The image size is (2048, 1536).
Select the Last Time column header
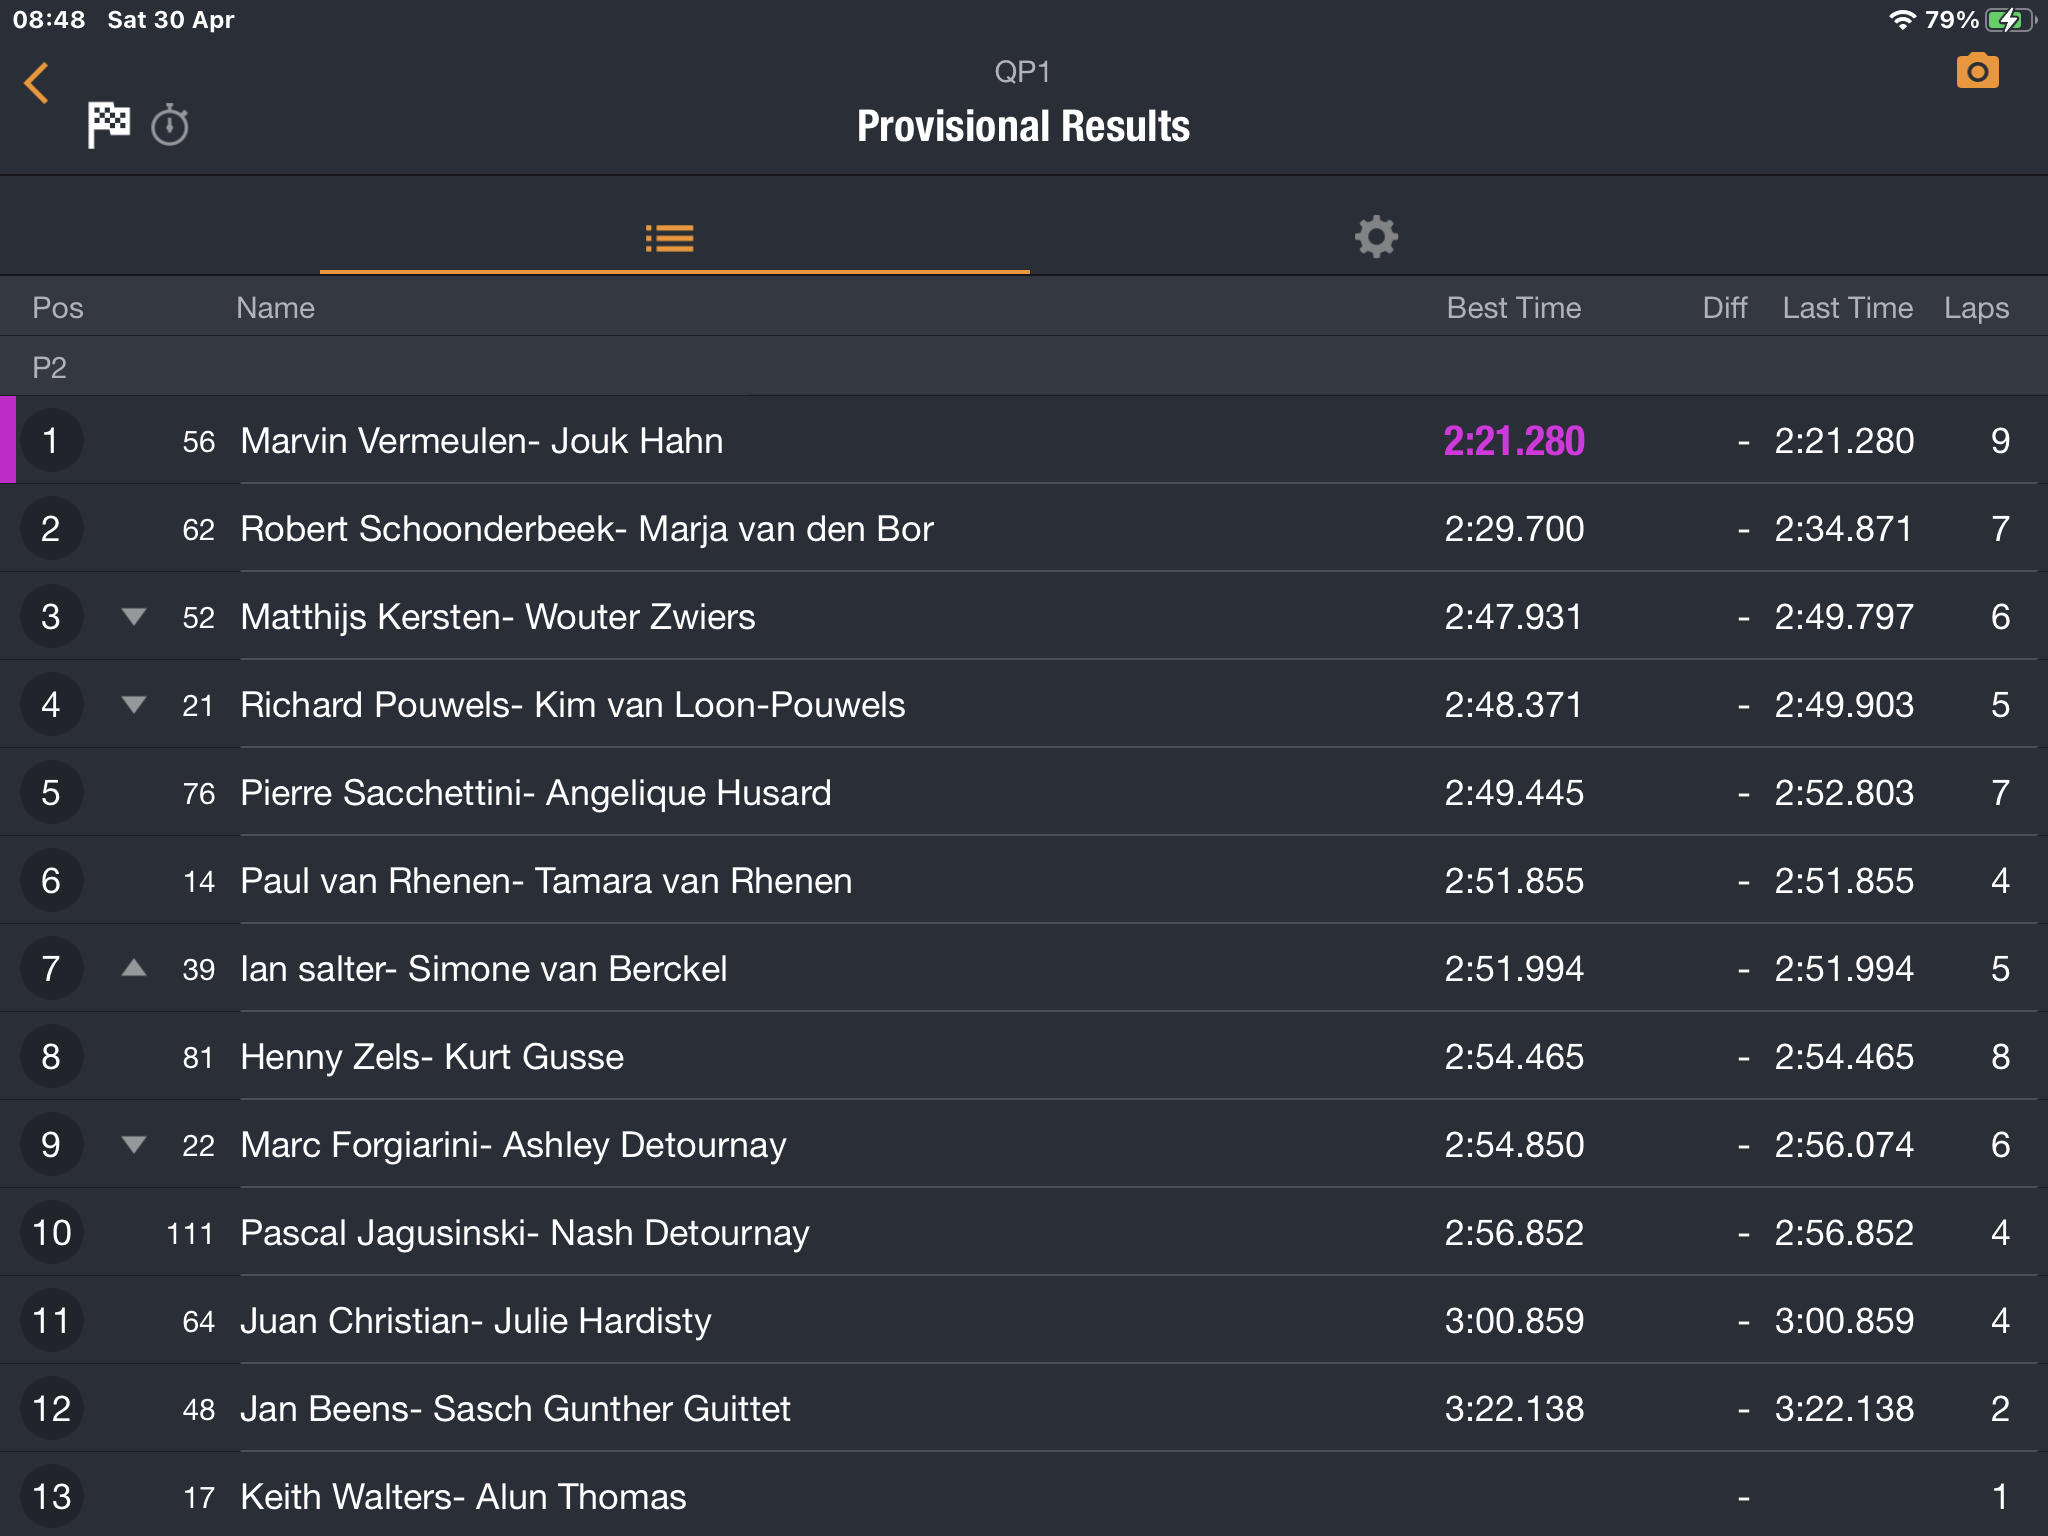[x=1848, y=308]
